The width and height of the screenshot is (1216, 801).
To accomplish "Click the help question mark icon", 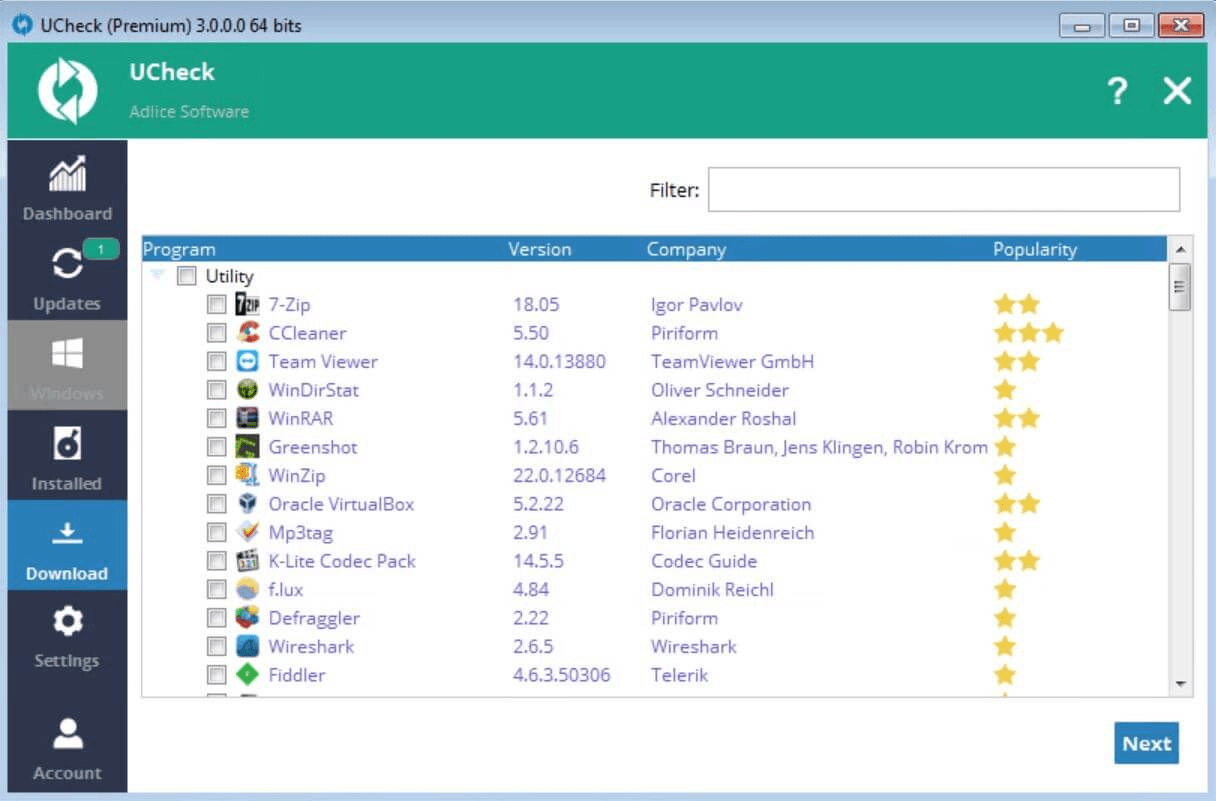I will pyautogui.click(x=1117, y=90).
